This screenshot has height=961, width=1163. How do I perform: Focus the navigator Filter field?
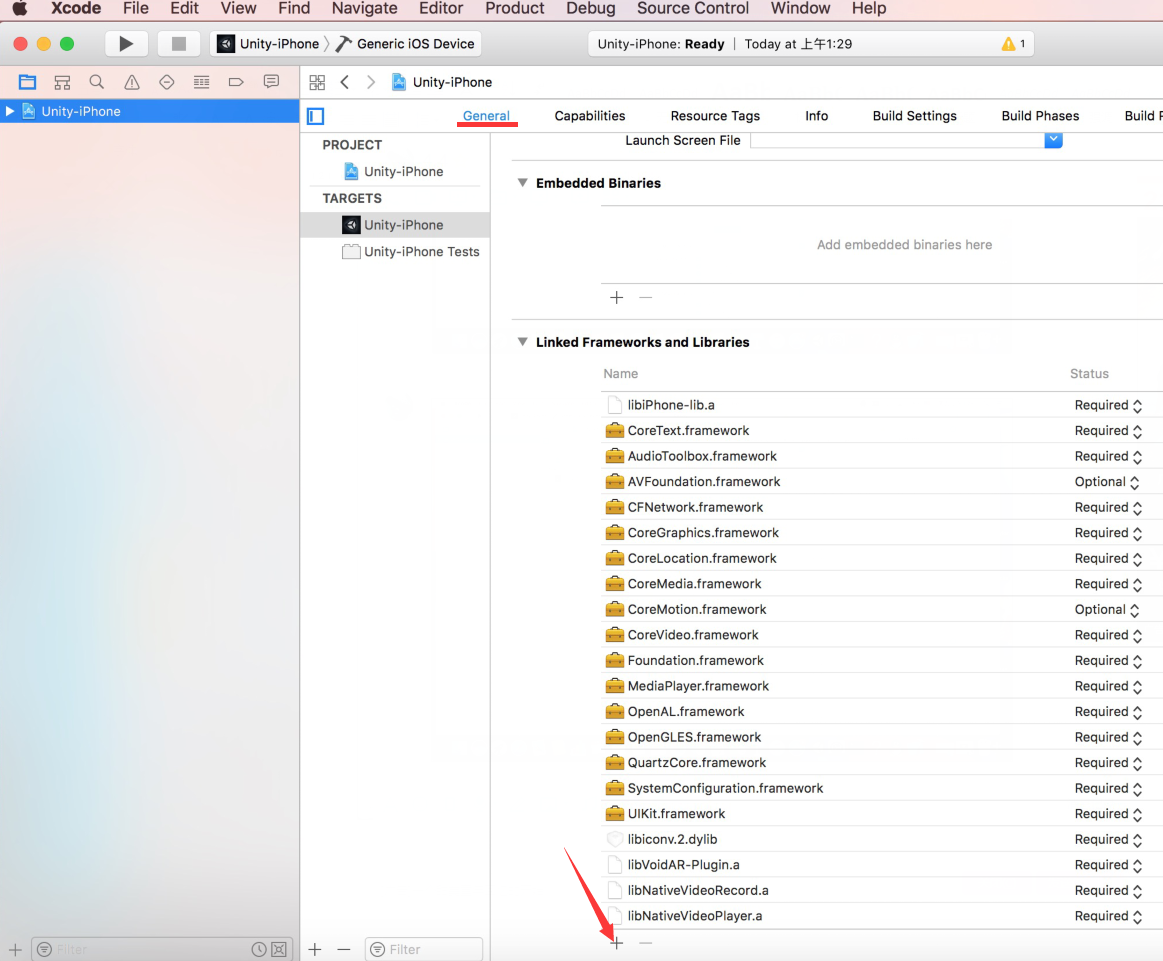162,949
